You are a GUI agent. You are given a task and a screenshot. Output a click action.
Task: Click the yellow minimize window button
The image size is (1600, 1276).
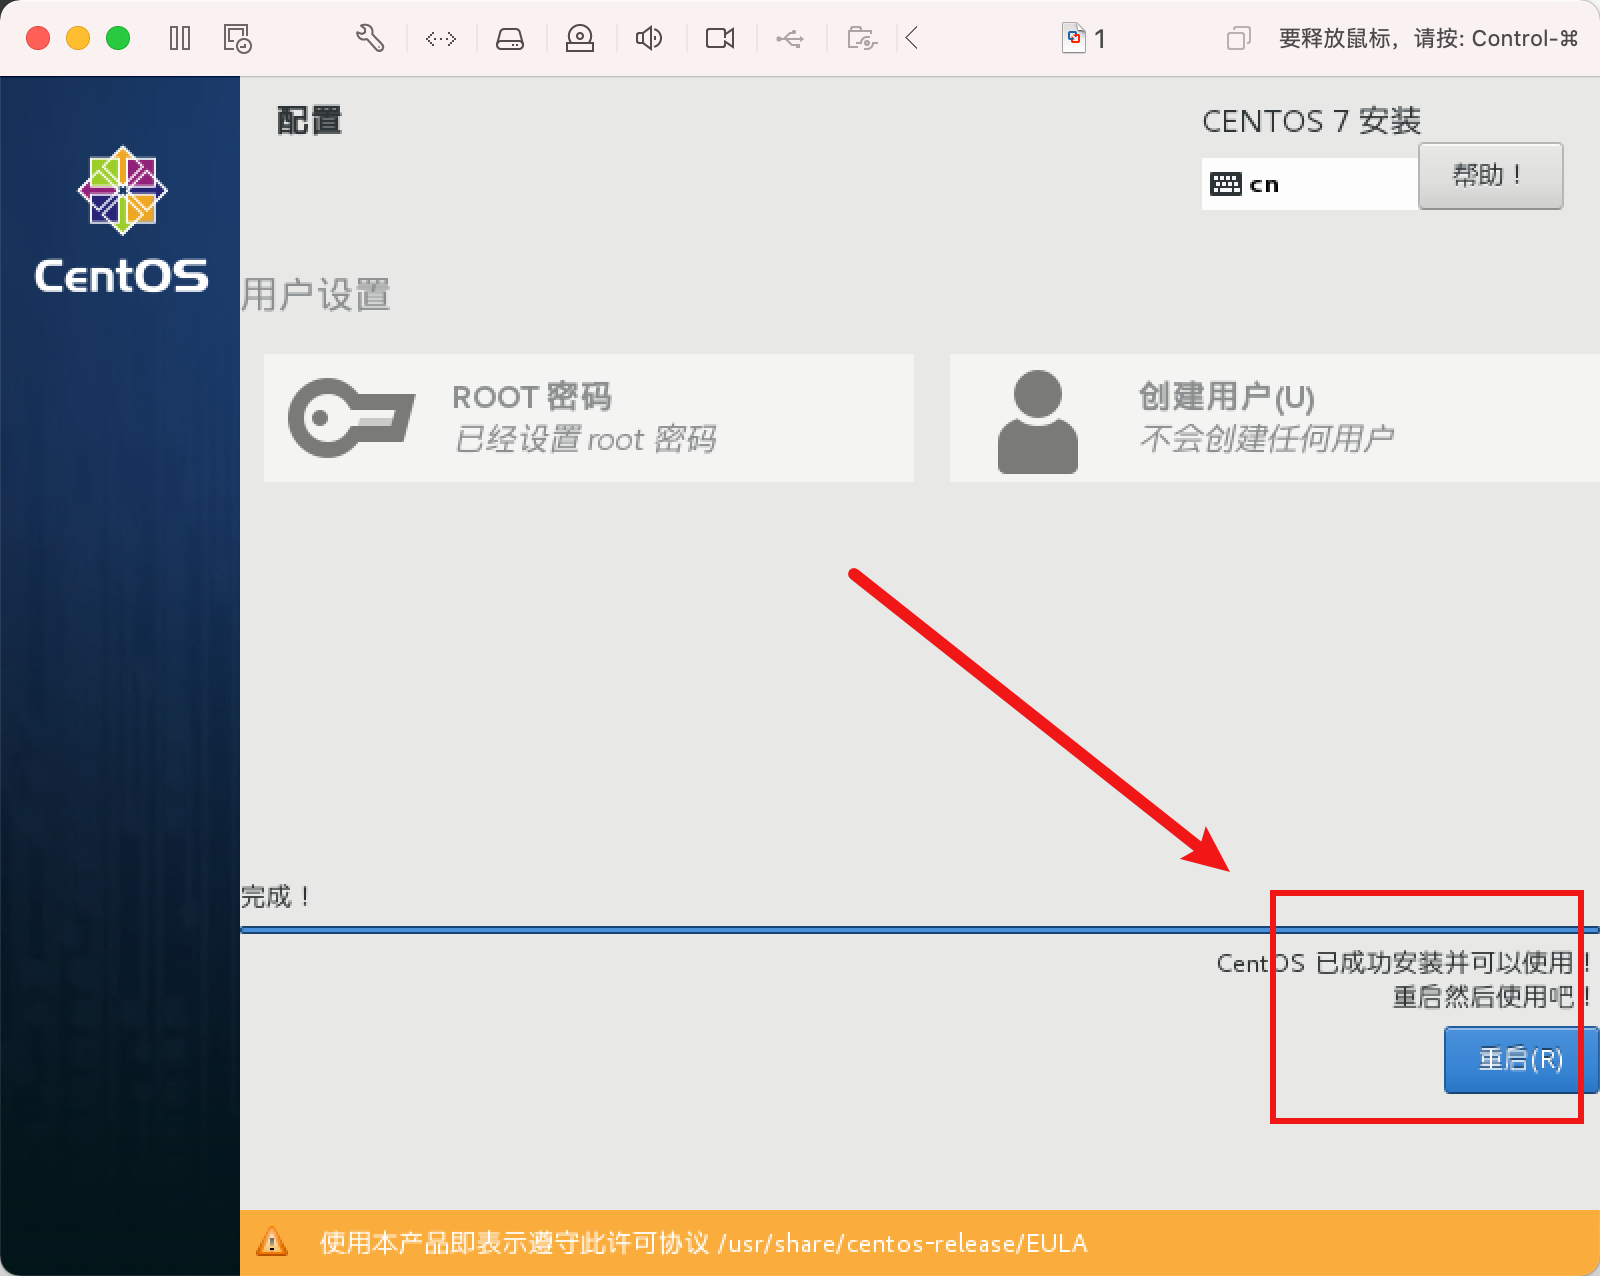coord(78,39)
